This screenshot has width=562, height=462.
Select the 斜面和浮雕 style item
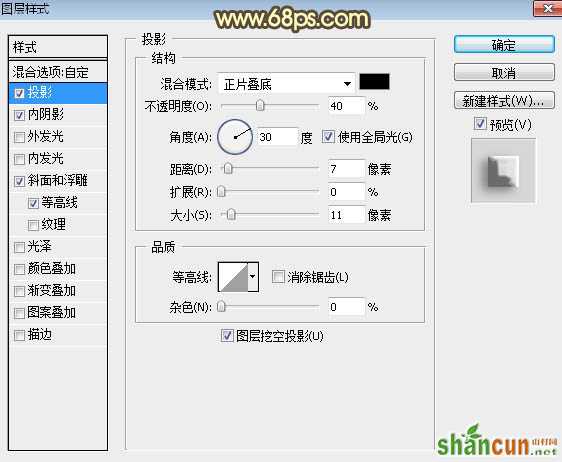click(x=57, y=181)
